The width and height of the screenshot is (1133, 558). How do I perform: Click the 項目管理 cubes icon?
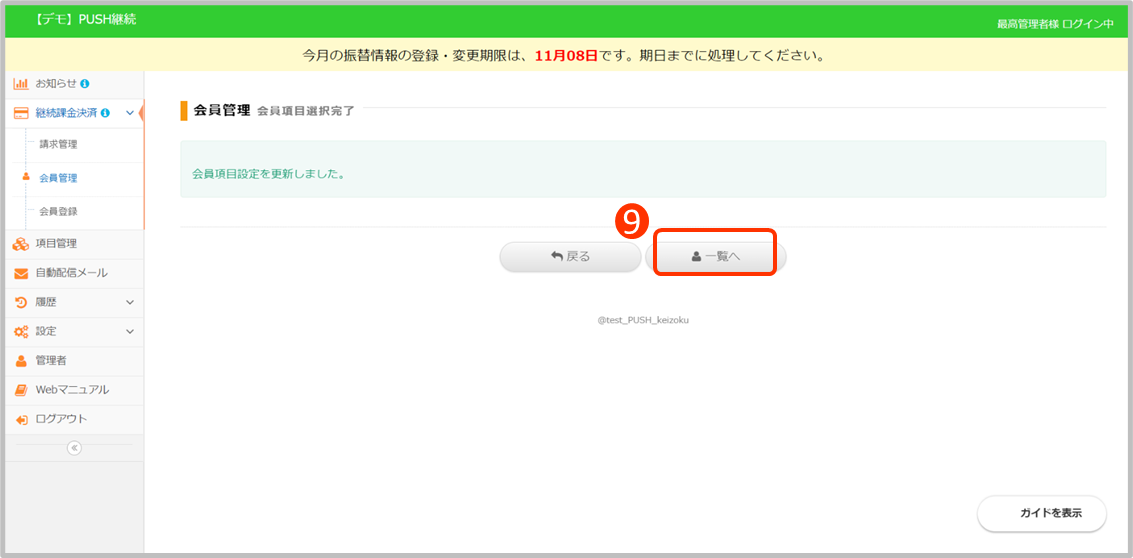21,243
